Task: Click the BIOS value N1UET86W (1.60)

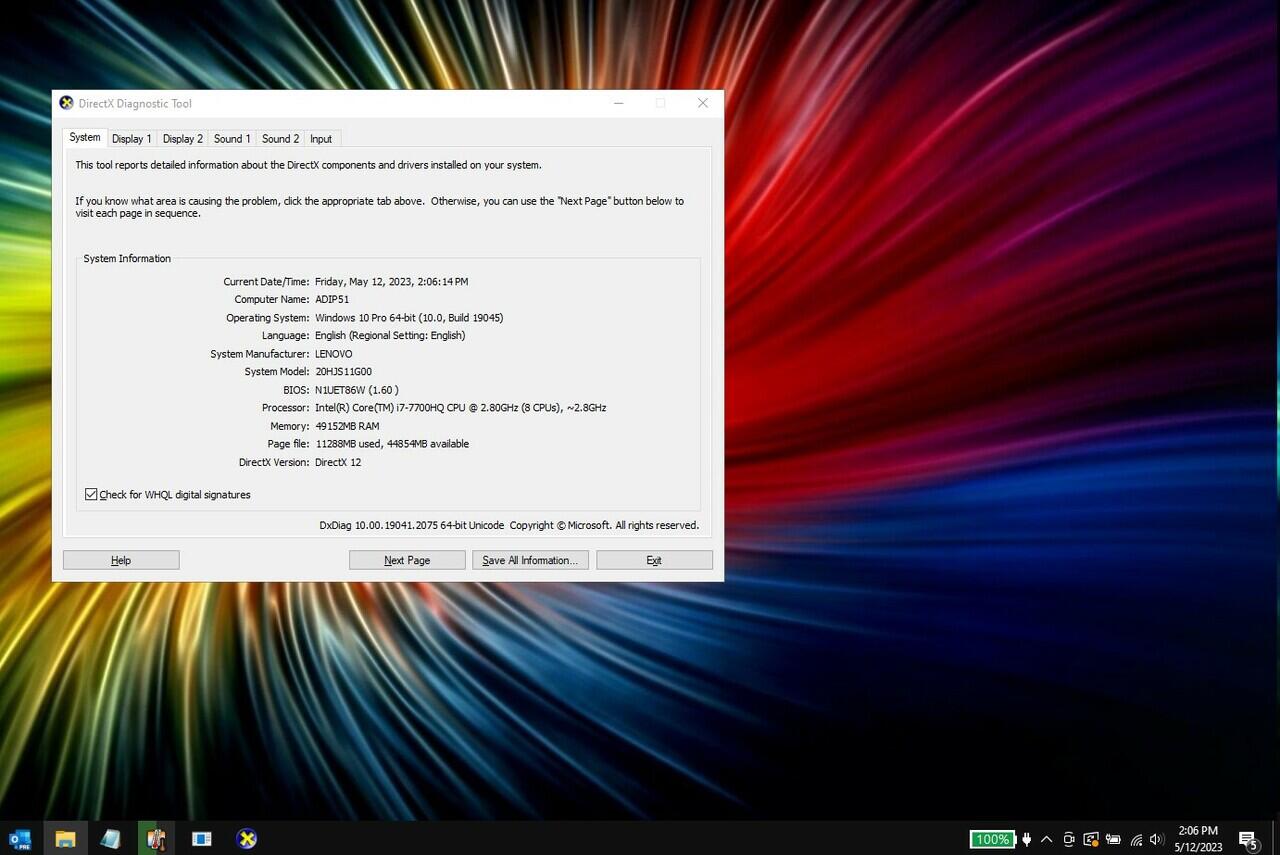Action: (357, 389)
